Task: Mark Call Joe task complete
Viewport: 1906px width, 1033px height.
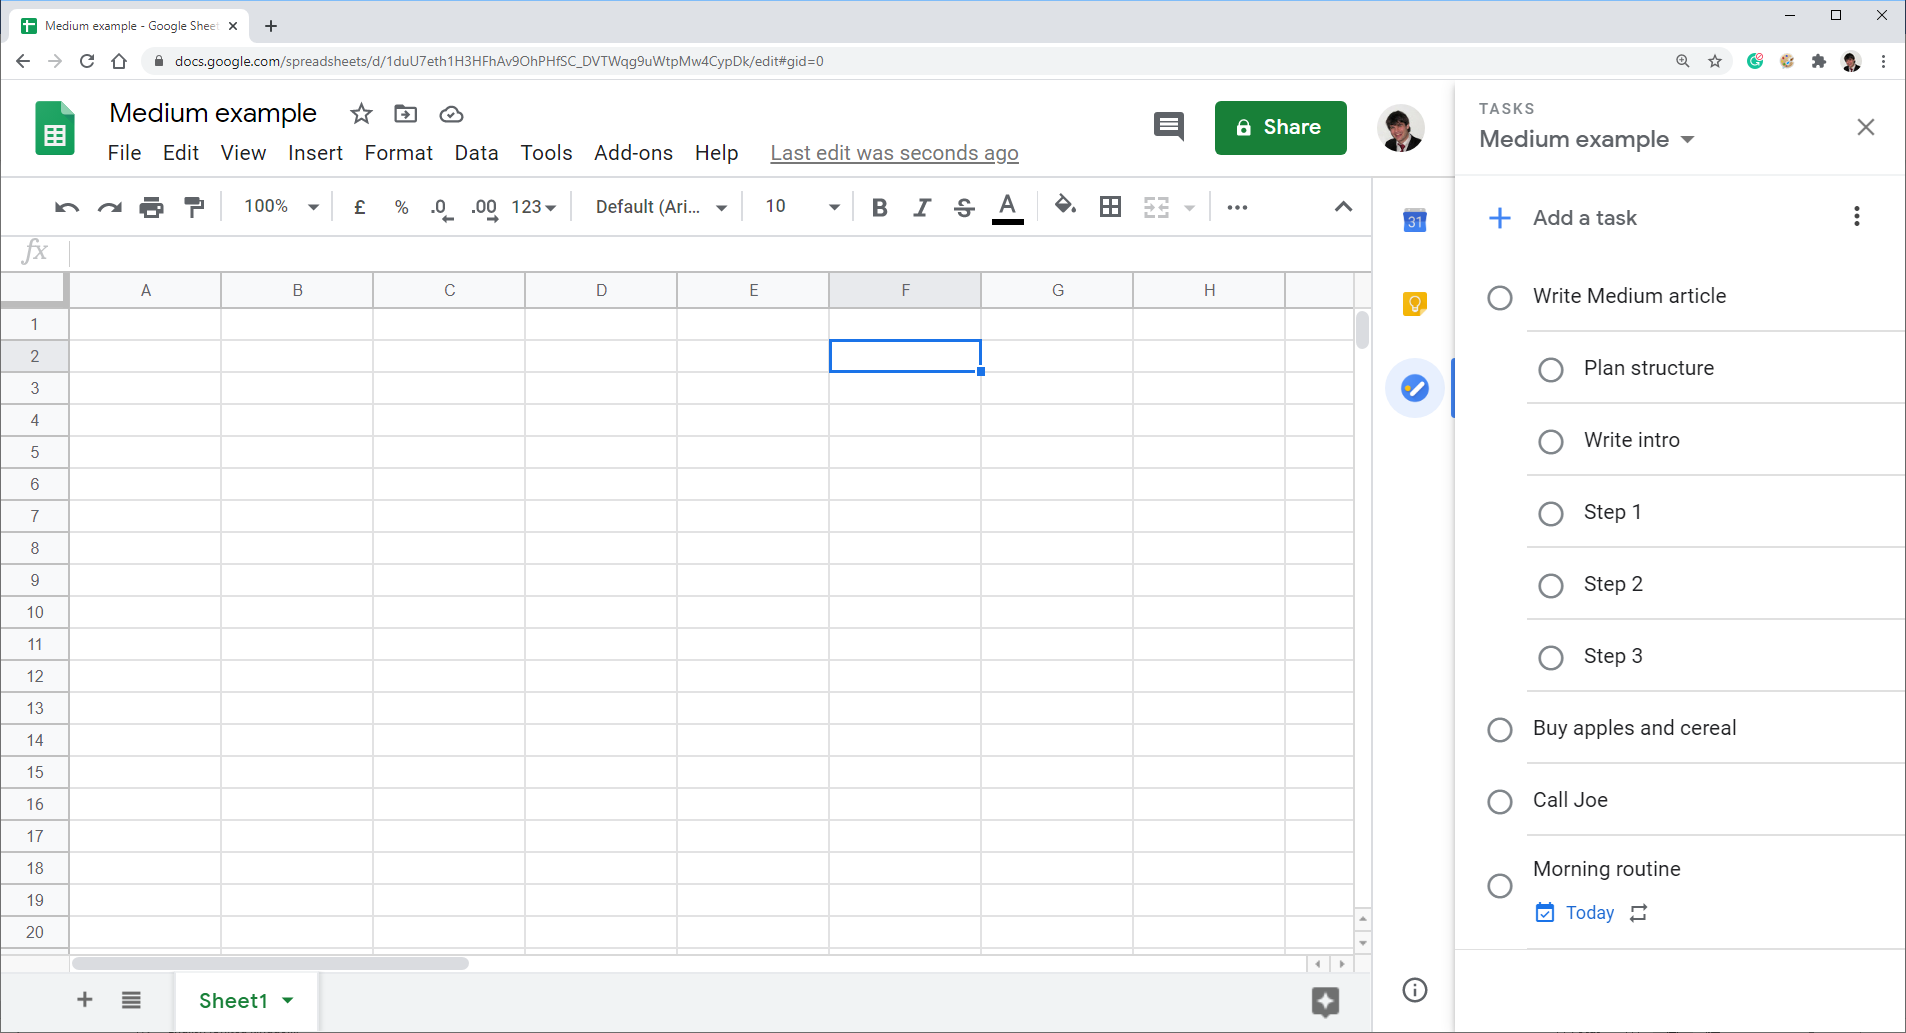Action: [x=1499, y=802]
